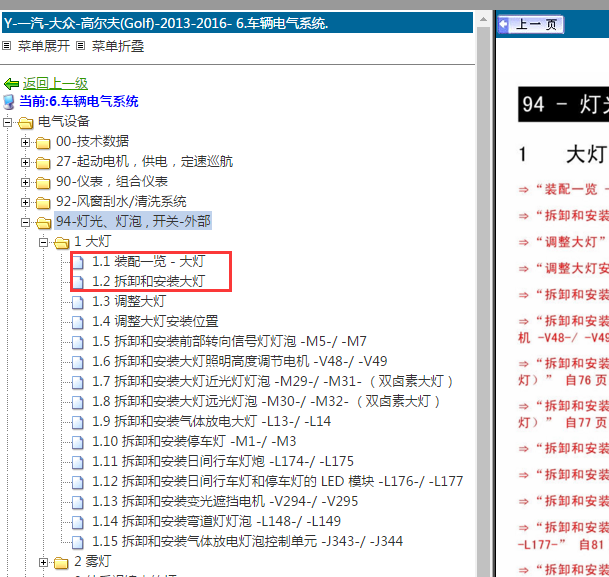Image resolution: width=609 pixels, height=577 pixels.
Task: Open 1.8 大灯远光灯泡 -M30-/ -M32-
Action: click(x=266, y=401)
